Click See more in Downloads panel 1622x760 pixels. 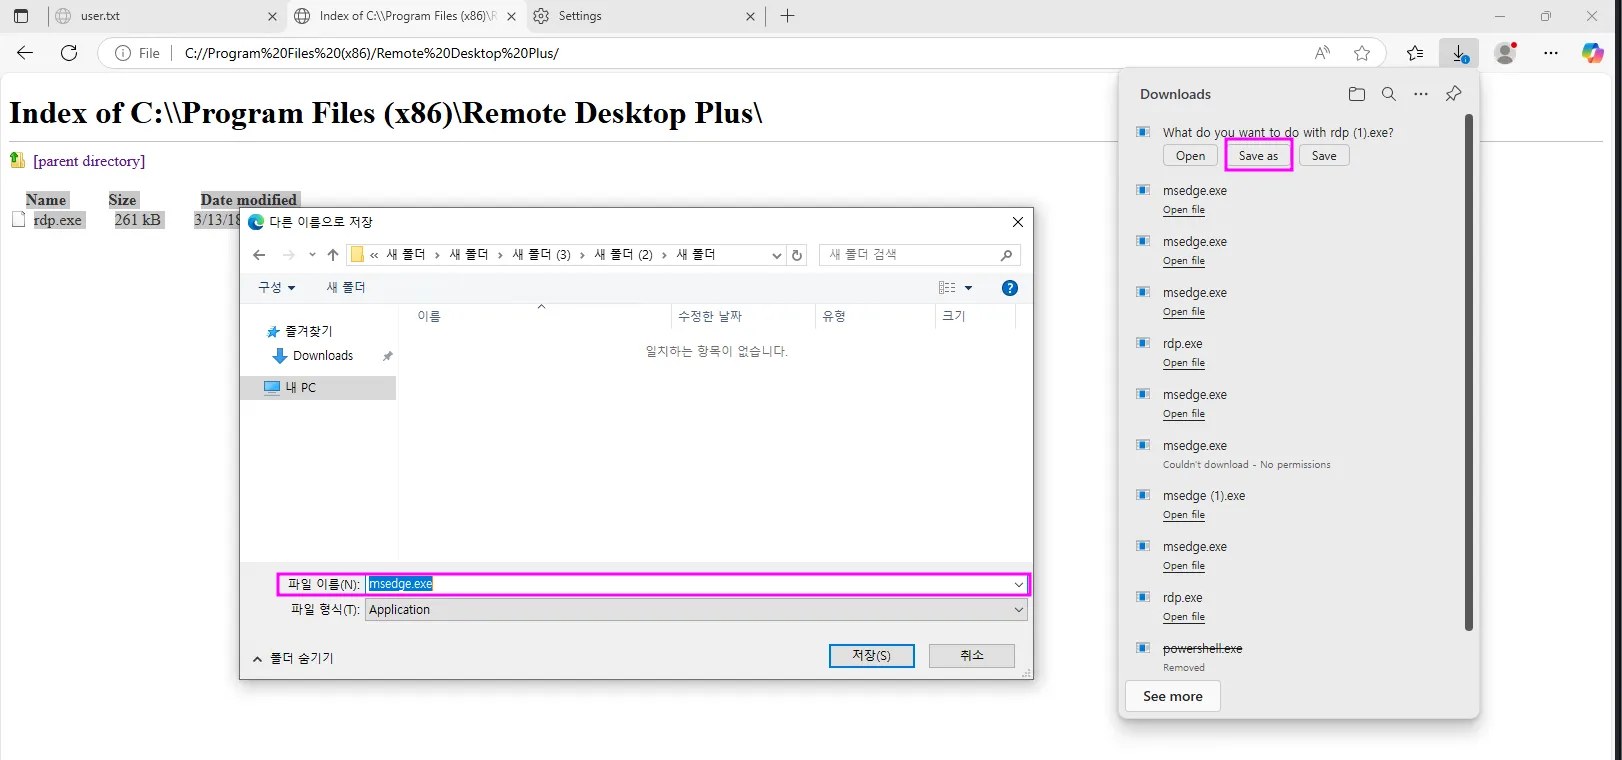[x=1173, y=696]
